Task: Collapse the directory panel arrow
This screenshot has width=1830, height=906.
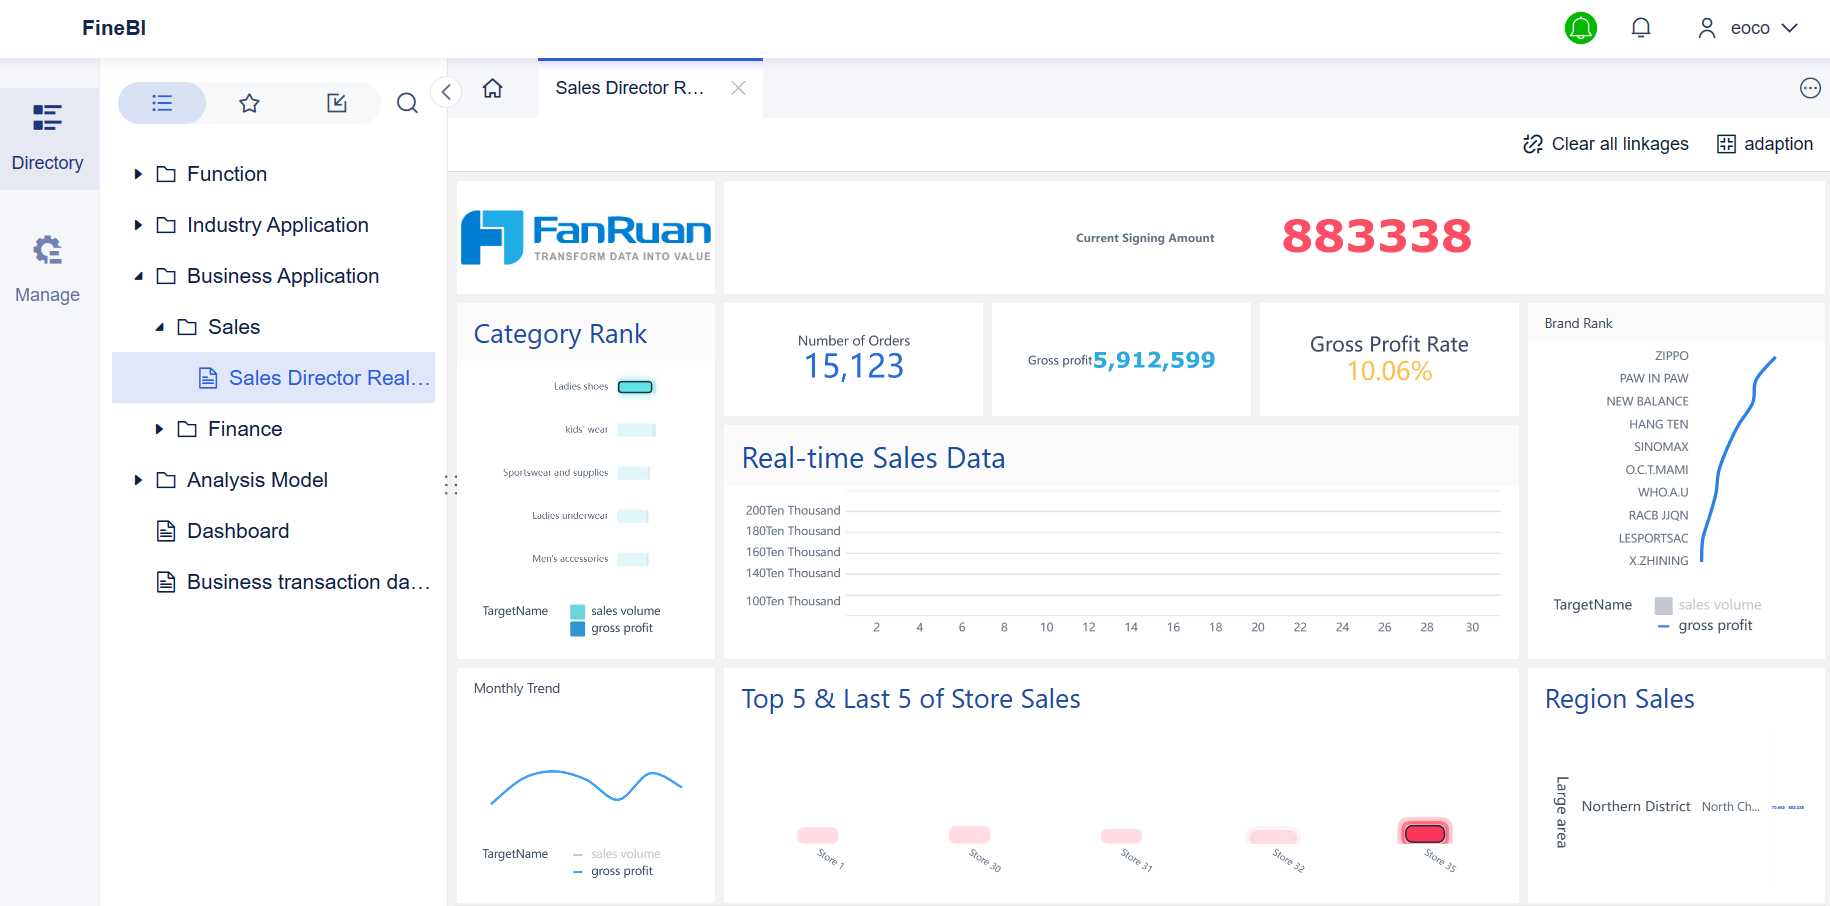Action: (x=446, y=92)
